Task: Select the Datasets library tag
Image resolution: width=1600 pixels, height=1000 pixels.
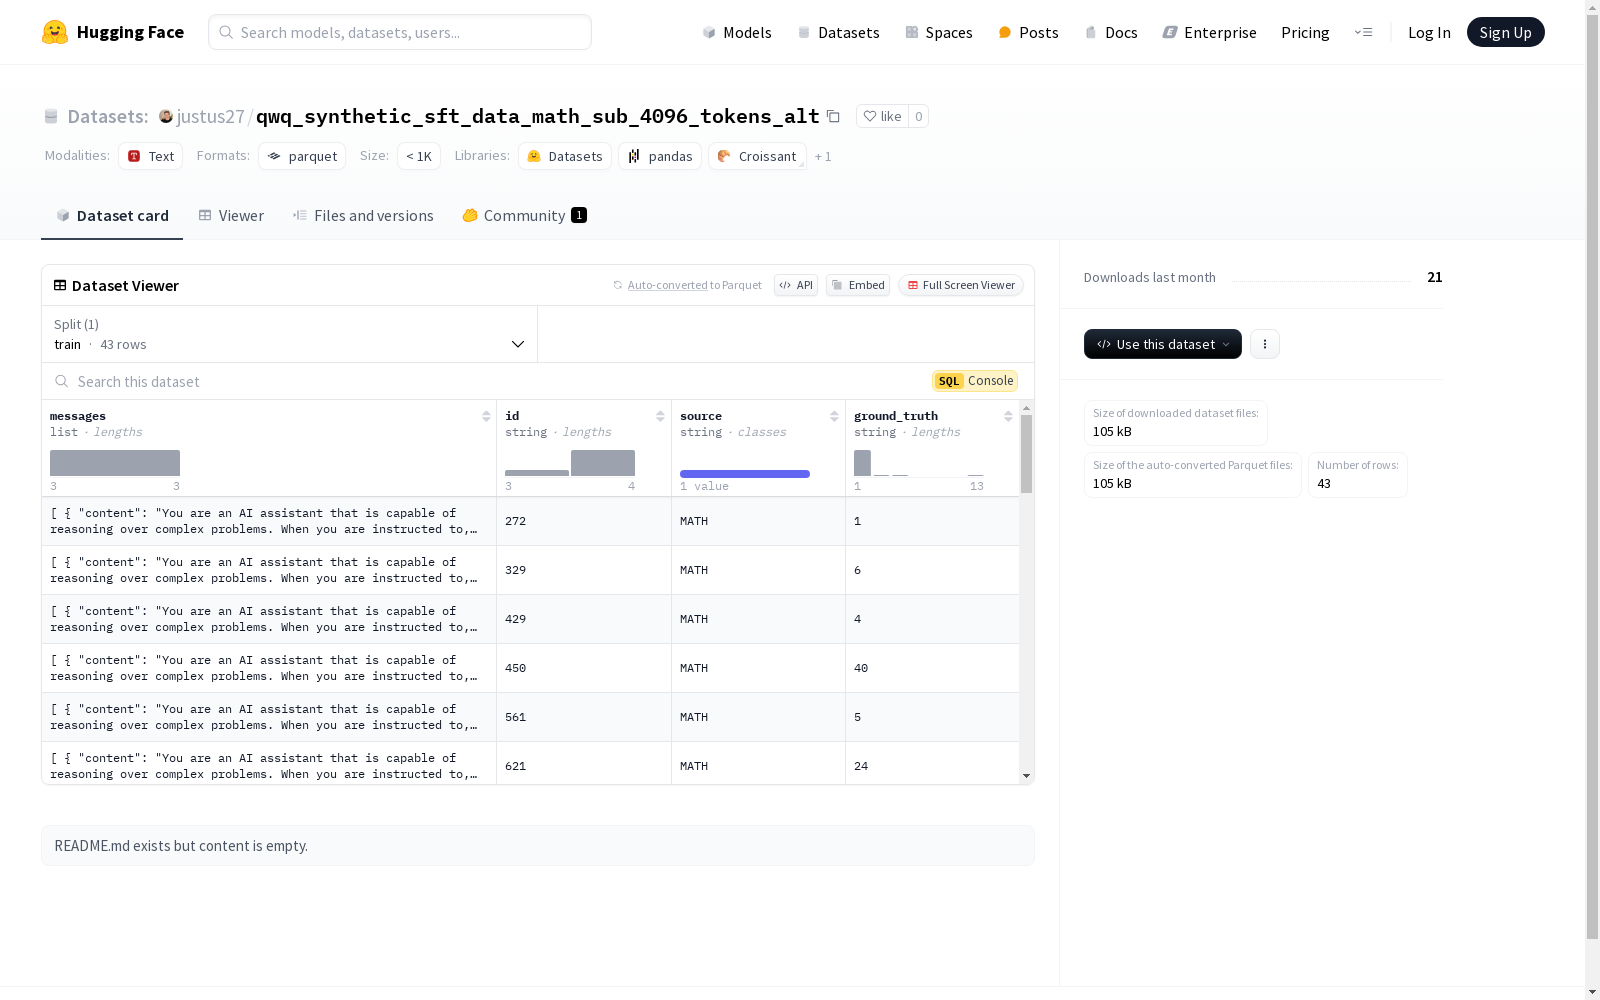Action: pos(565,156)
